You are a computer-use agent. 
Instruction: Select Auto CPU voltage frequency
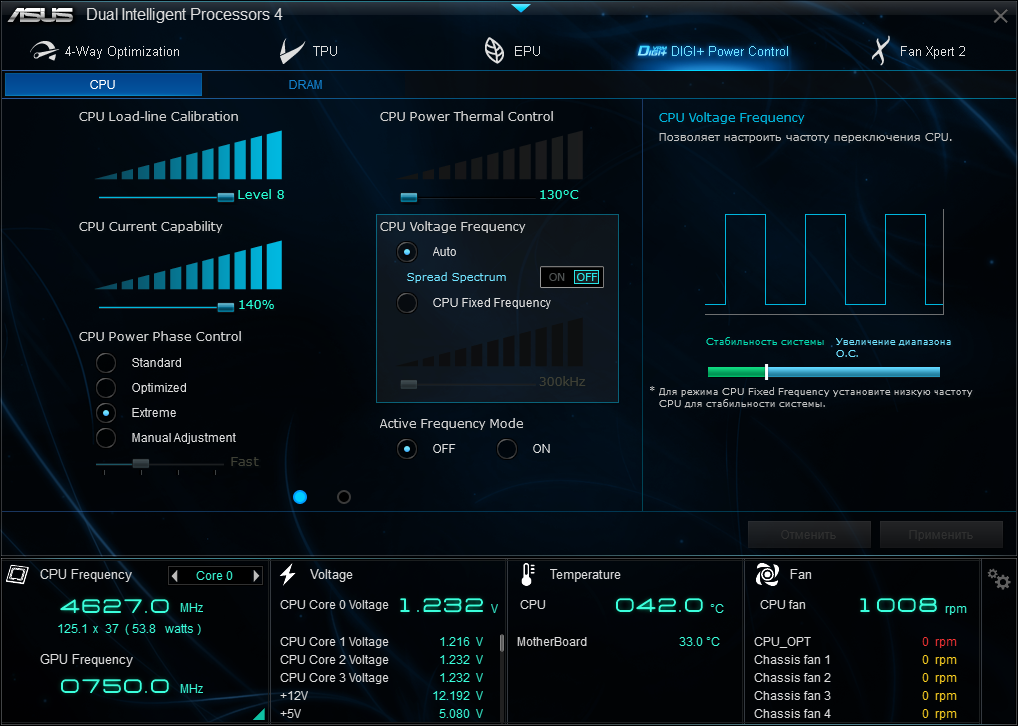(407, 251)
